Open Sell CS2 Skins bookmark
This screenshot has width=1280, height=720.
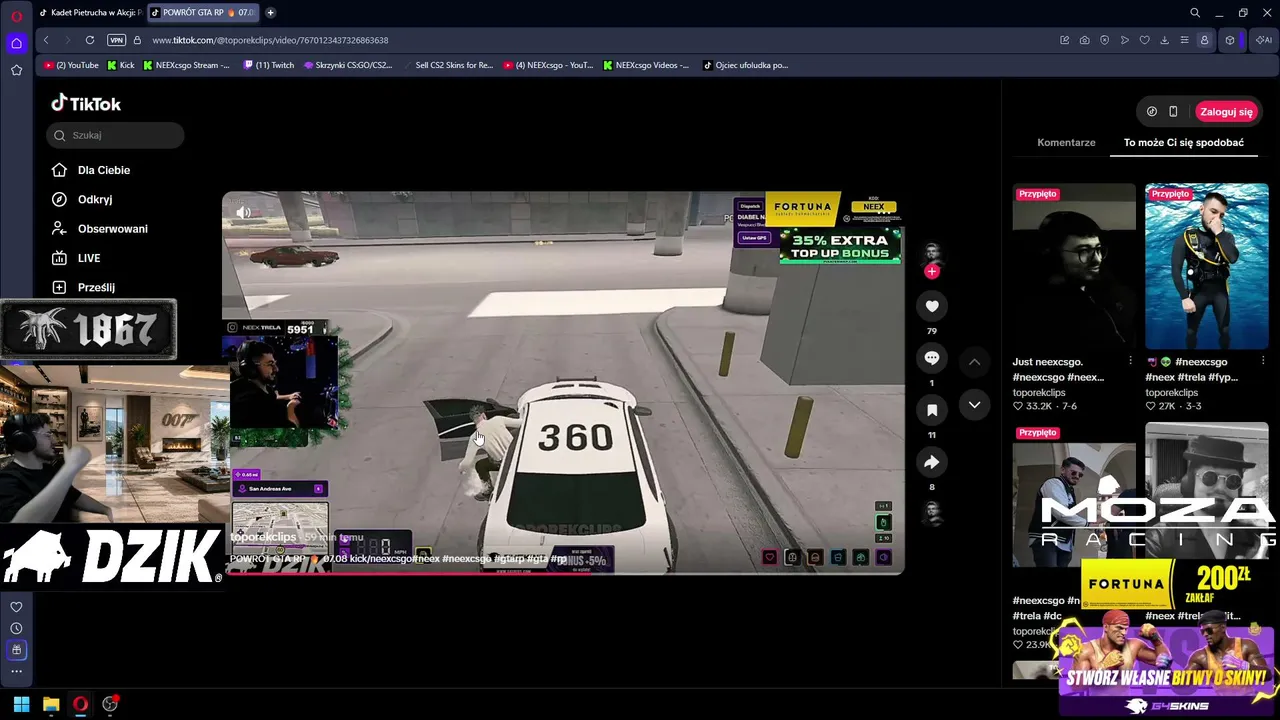pos(448,65)
